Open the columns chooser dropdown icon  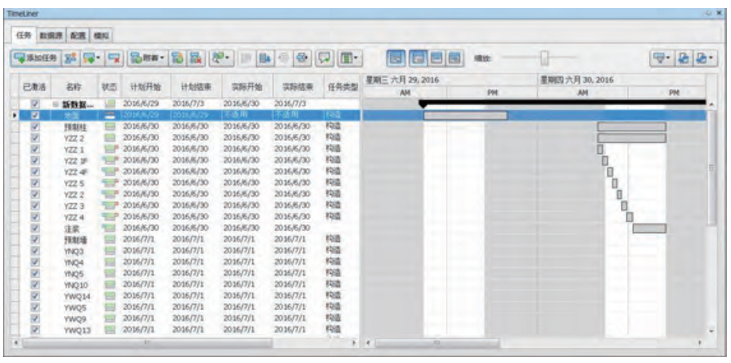point(349,59)
